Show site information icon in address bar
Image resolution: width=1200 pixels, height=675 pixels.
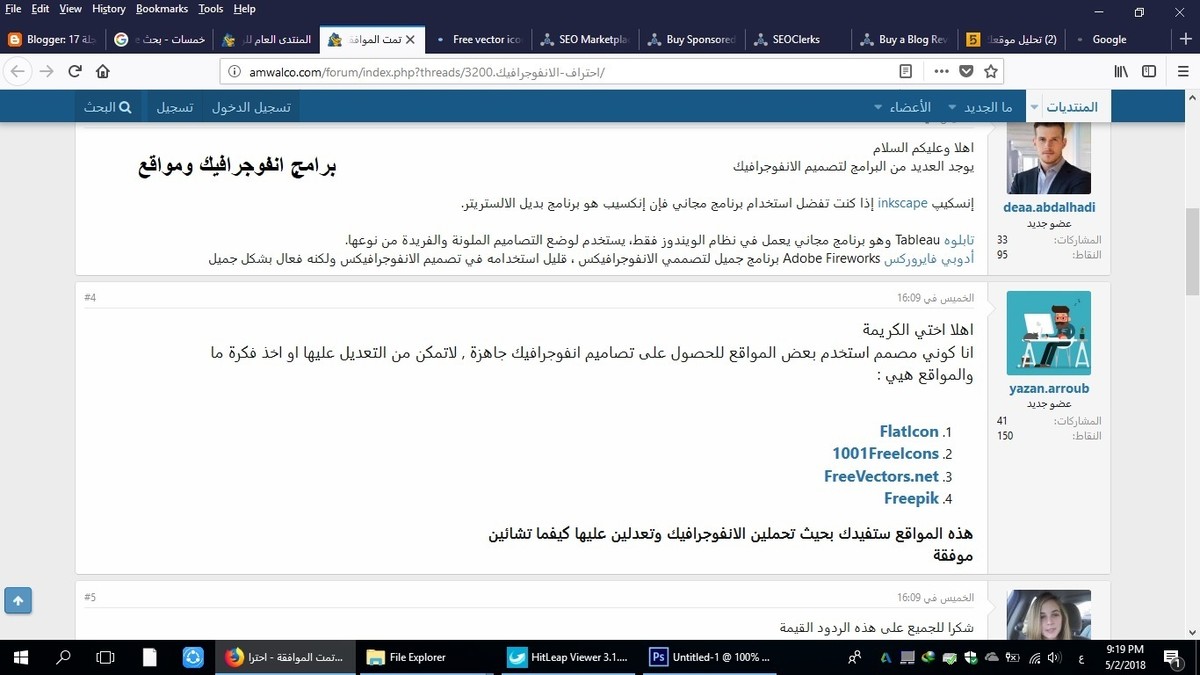tap(234, 71)
